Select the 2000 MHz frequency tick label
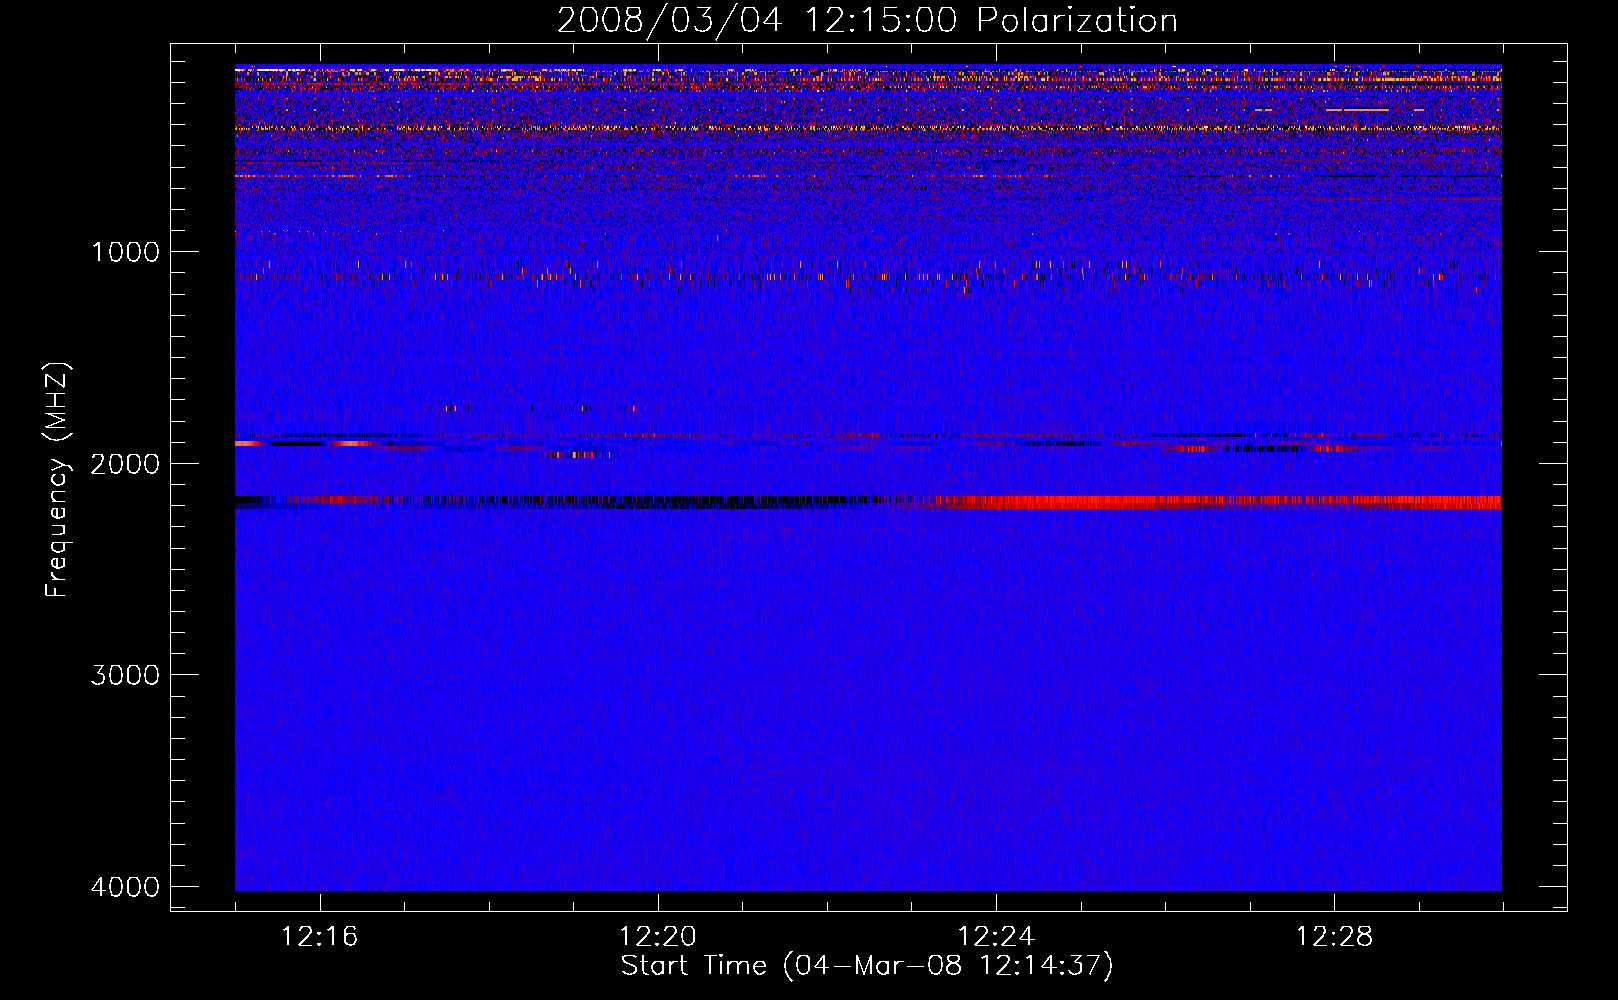 coord(125,464)
